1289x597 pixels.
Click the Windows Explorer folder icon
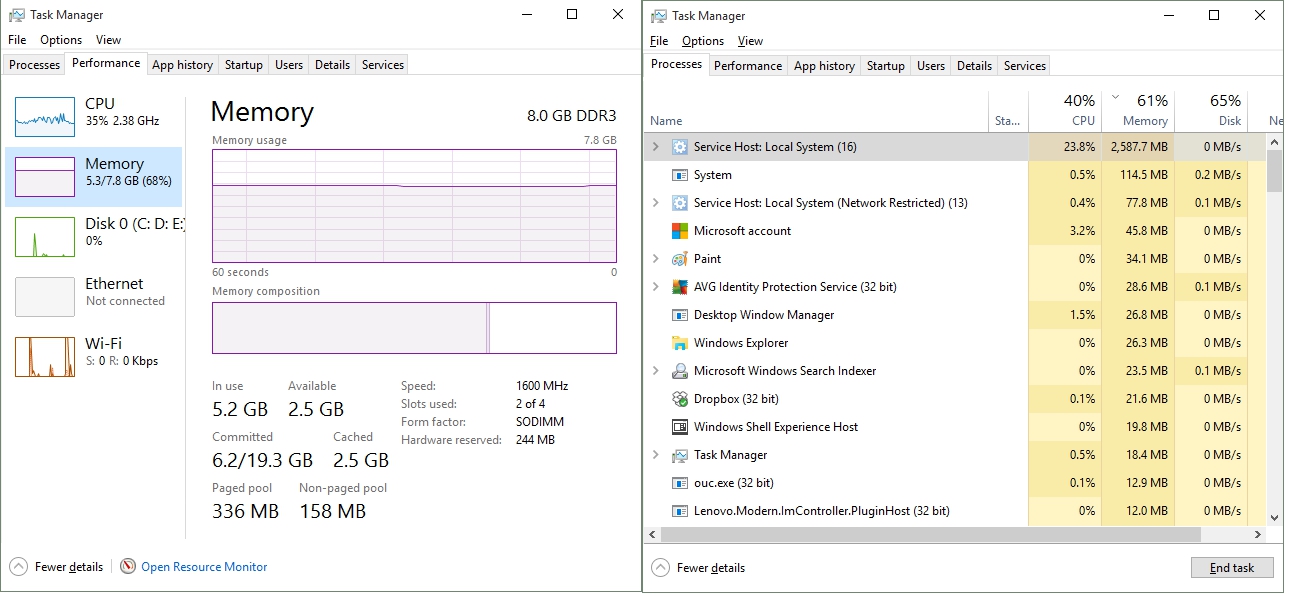(x=679, y=343)
